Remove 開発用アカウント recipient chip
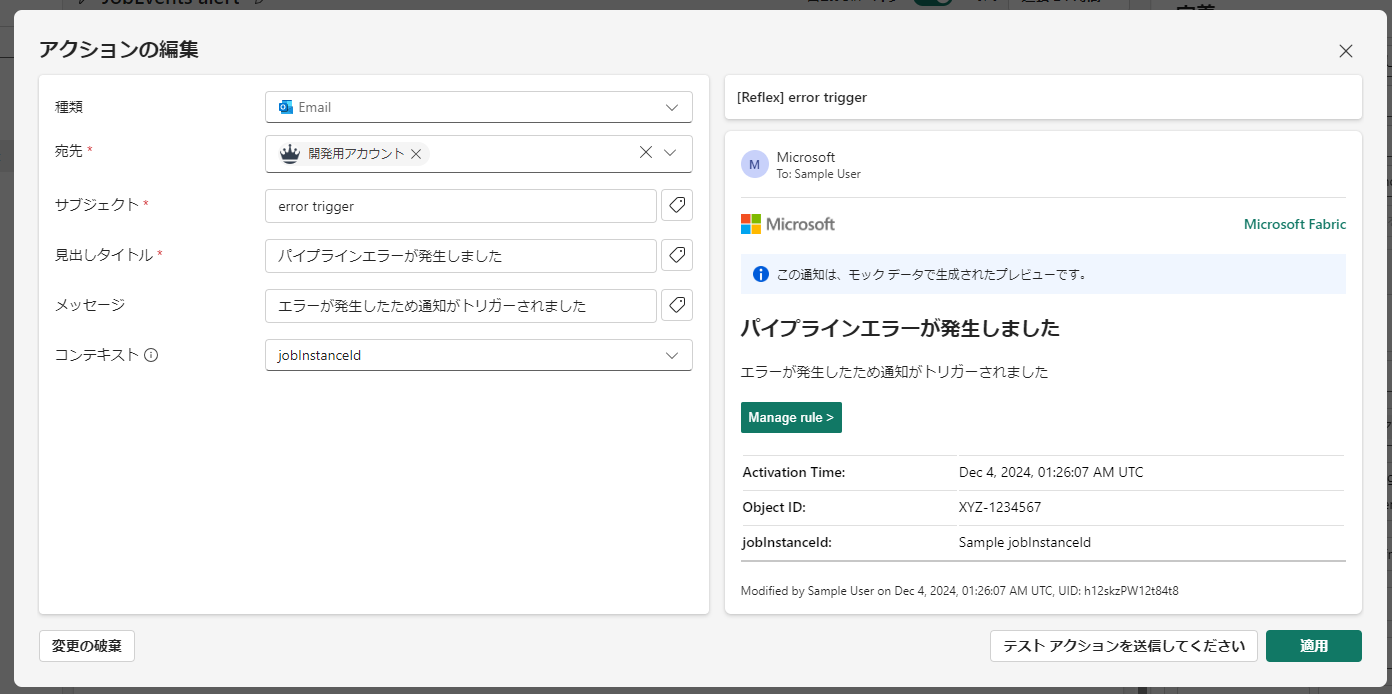 [x=416, y=154]
